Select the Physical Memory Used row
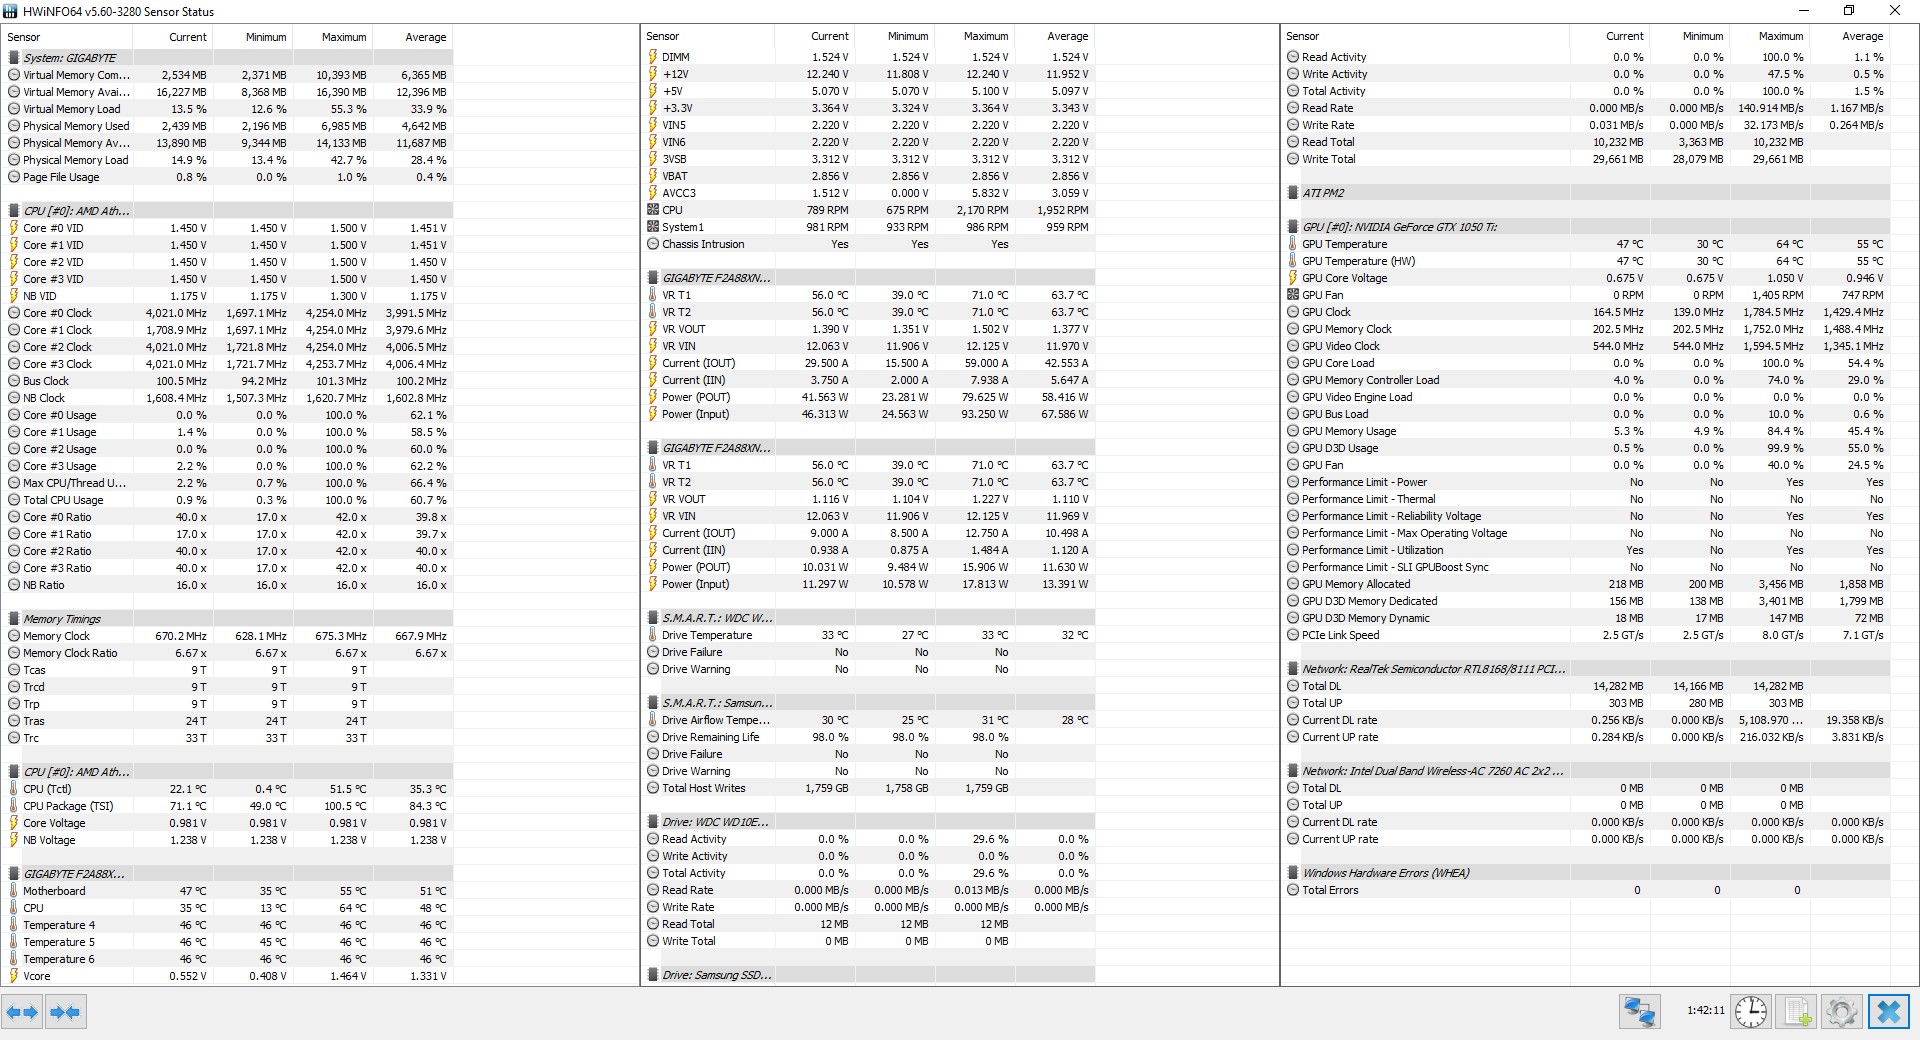Image resolution: width=1920 pixels, height=1040 pixels. click(229, 126)
